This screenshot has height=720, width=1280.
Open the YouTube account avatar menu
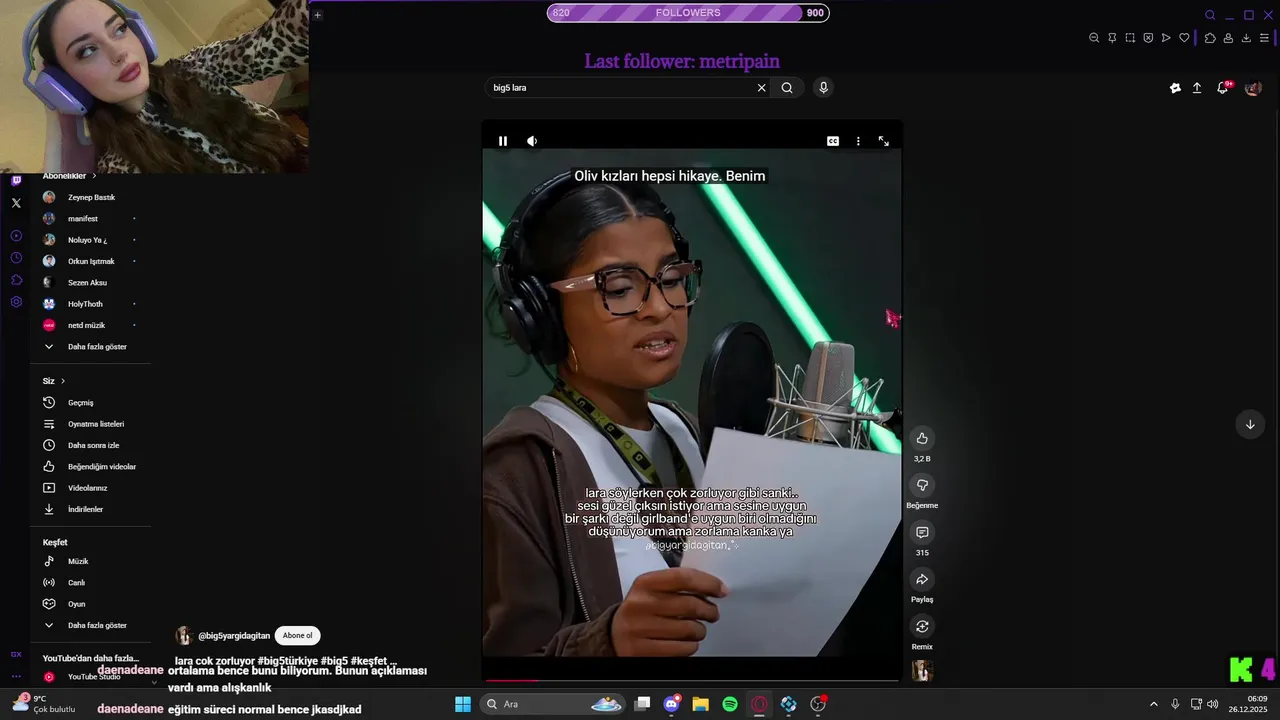pos(1252,88)
